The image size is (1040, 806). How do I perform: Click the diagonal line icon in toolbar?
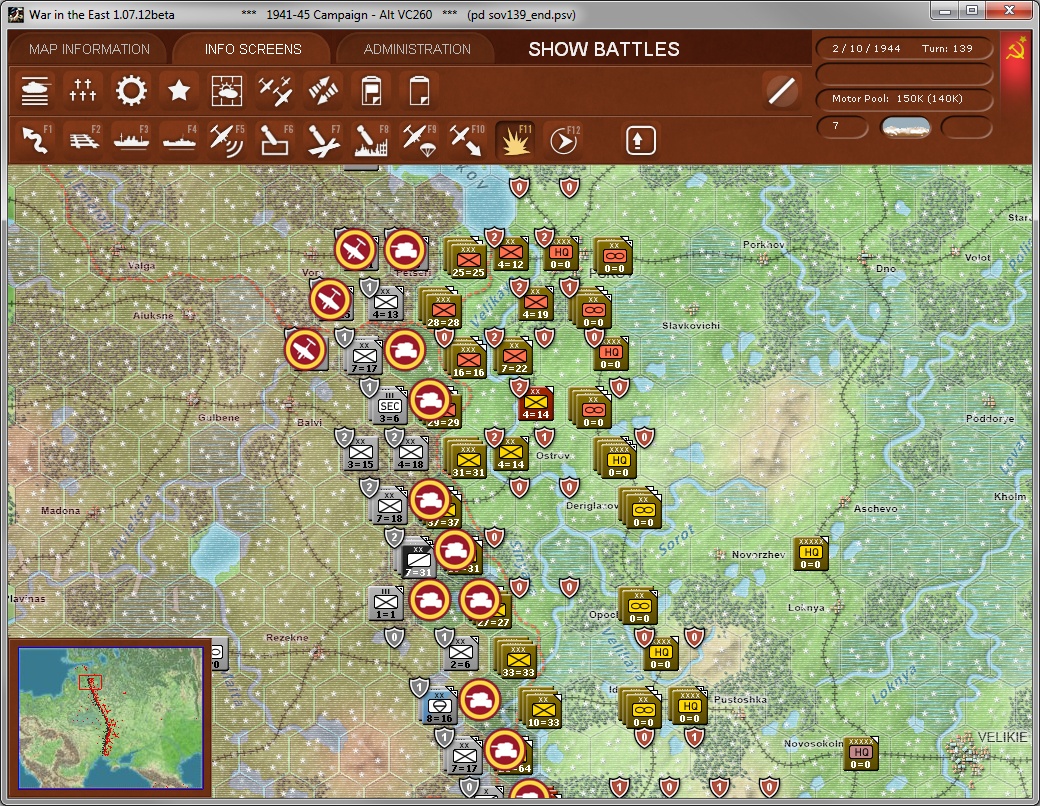pos(781,91)
